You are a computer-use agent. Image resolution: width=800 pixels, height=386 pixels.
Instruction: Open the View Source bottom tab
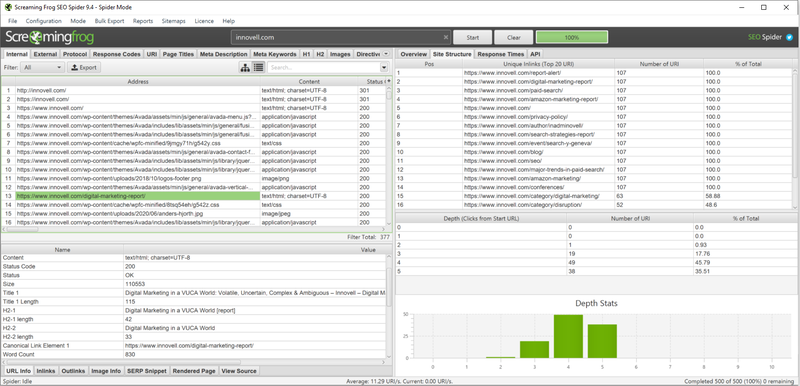click(x=239, y=371)
